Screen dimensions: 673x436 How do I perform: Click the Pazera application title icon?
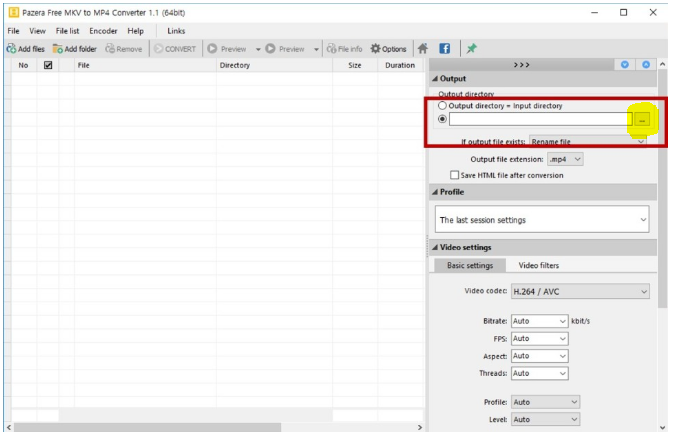point(14,12)
